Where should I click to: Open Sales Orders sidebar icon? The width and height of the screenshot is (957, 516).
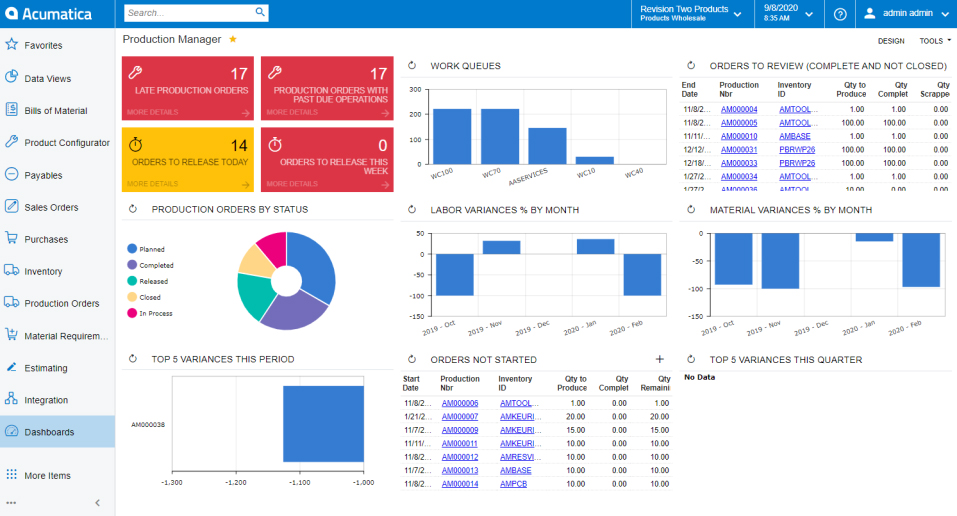tap(11, 206)
